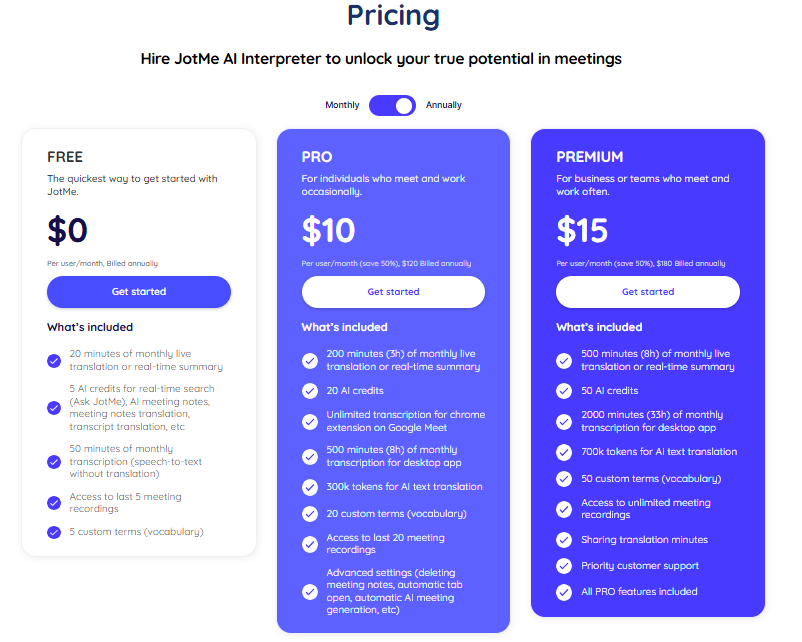The image size is (802, 642).
Task: Click the checkmark beside 700k tokens AI text translation
Action: pos(564,452)
